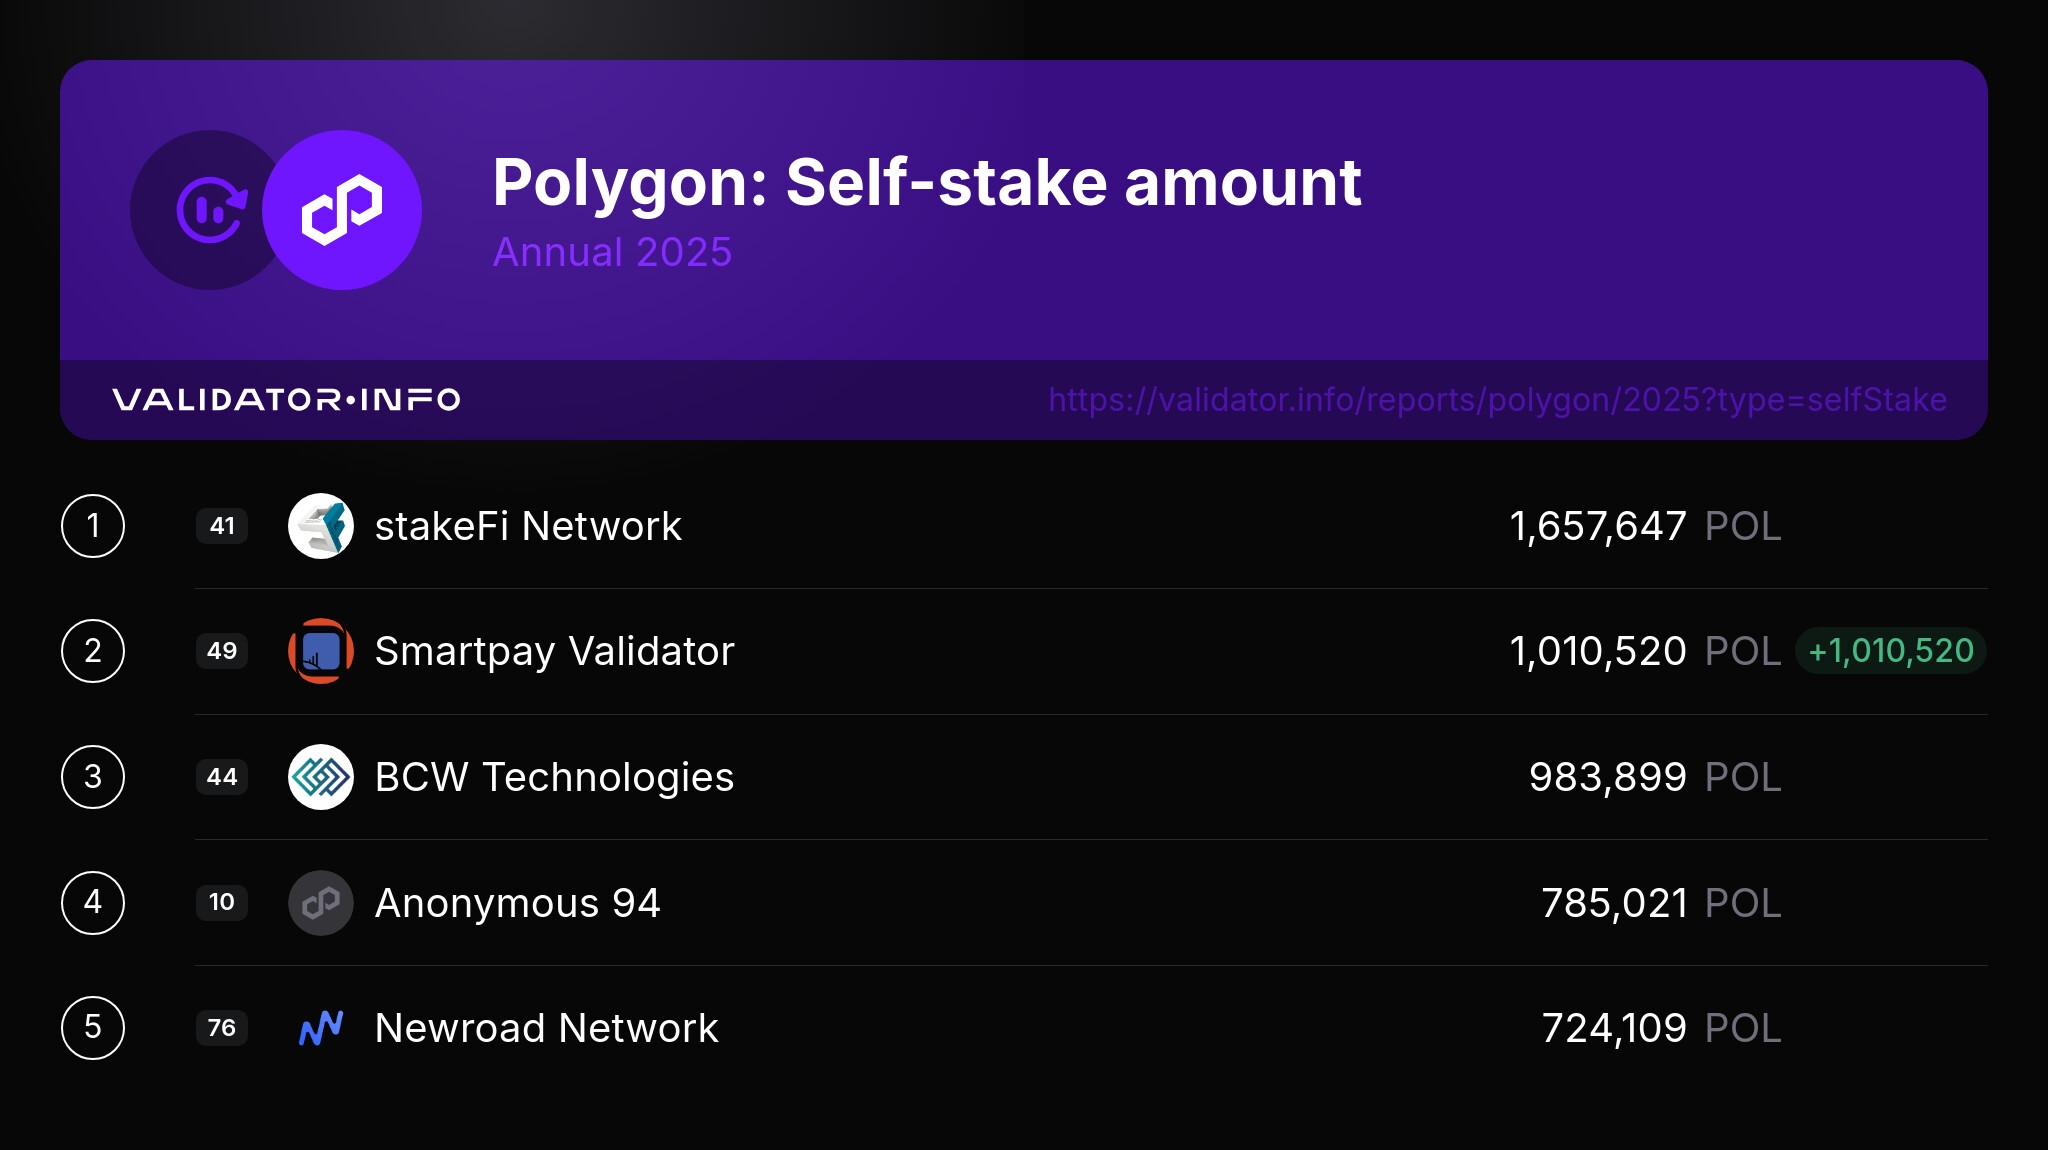Click rank number 1 circle
The image size is (2048, 1150).
tap(93, 526)
